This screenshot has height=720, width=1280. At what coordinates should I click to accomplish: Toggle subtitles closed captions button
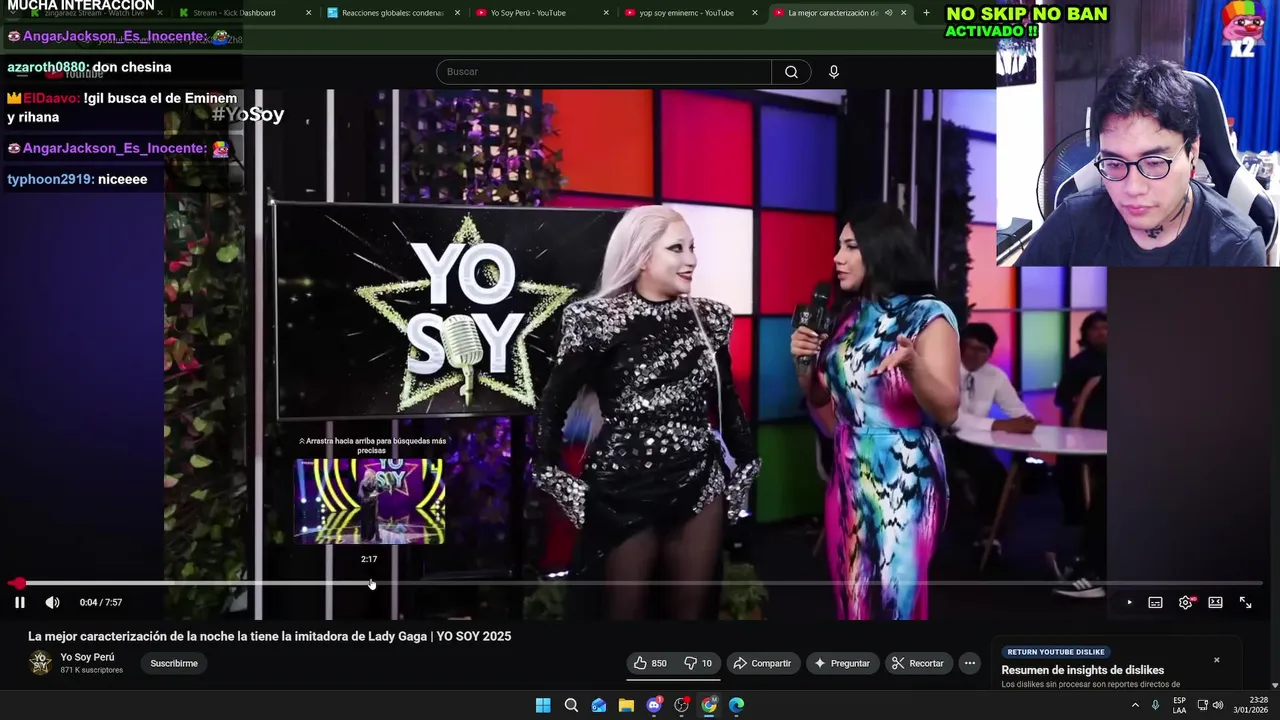pyautogui.click(x=1155, y=602)
